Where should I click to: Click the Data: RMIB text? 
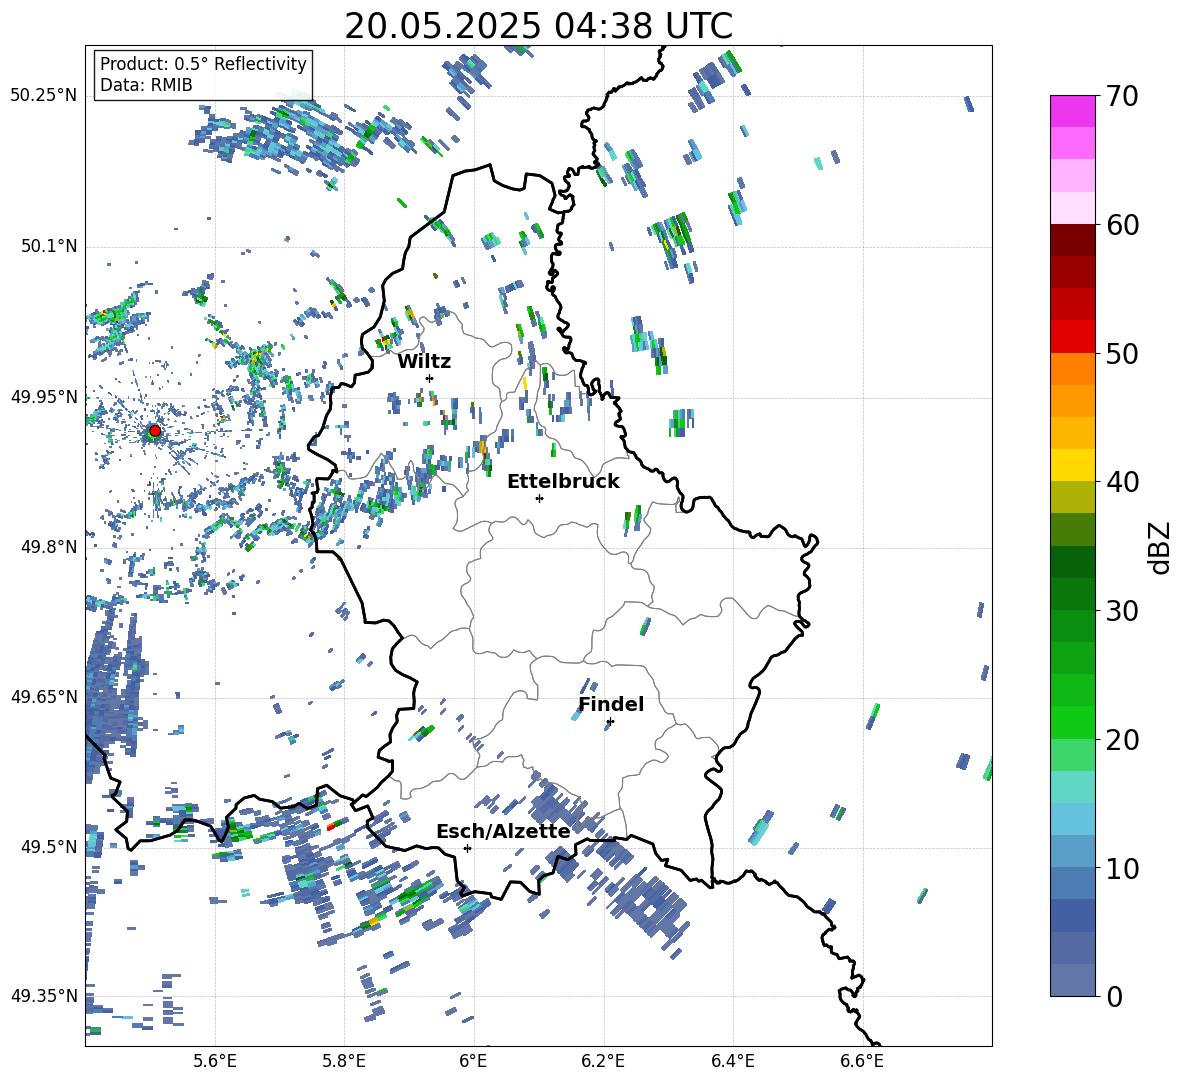pos(146,85)
